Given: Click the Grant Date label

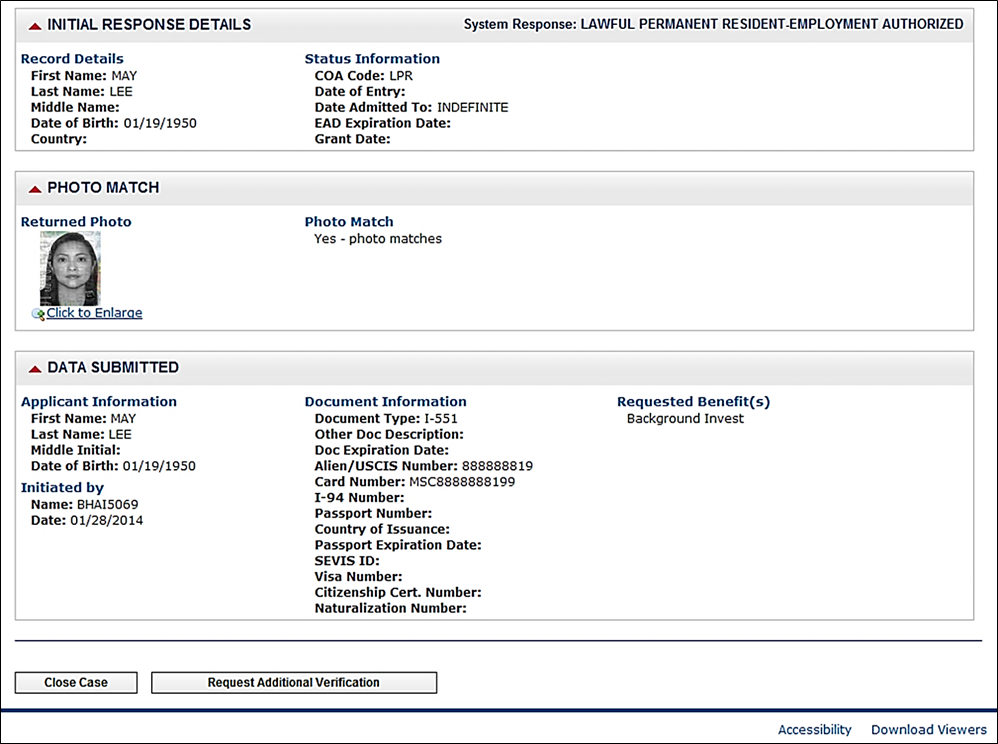Looking at the screenshot, I should (353, 139).
